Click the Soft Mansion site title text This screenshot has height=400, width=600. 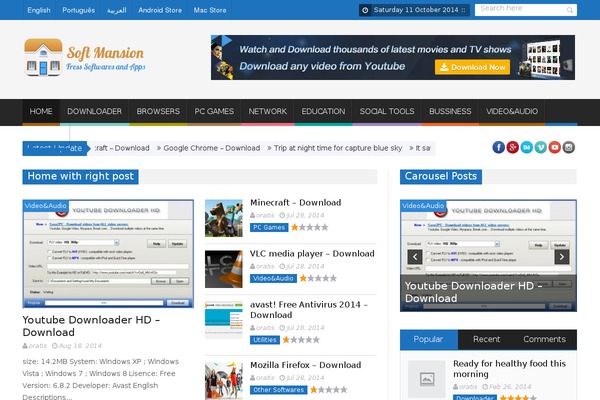tap(105, 53)
